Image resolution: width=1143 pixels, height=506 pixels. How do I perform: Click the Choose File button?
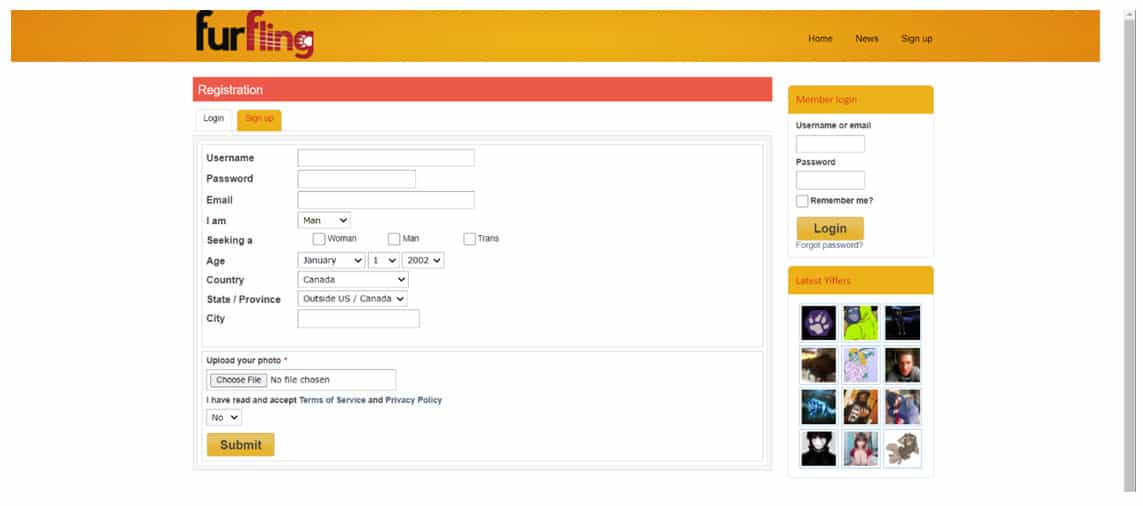pyautogui.click(x=238, y=380)
